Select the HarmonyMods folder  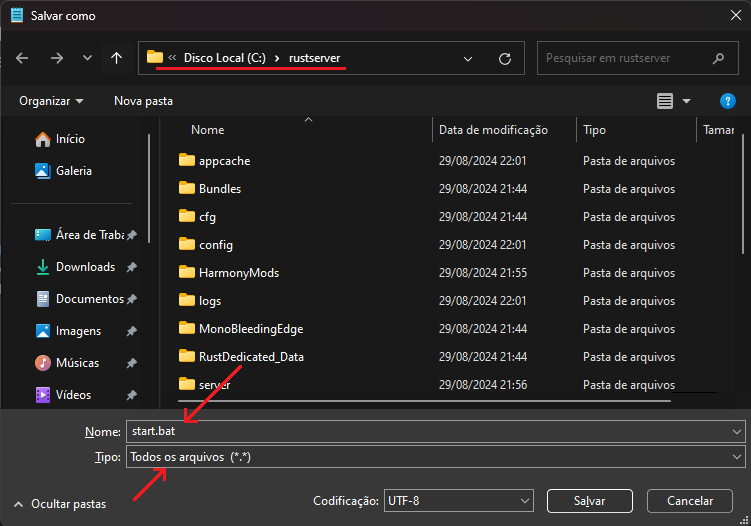click(229, 273)
